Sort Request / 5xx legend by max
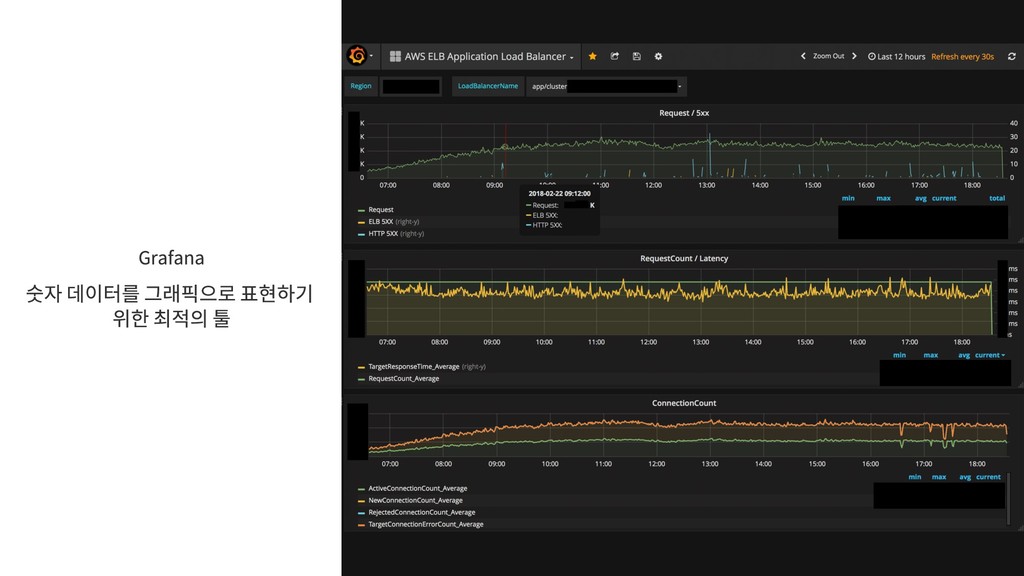The width and height of the screenshot is (1024, 576). click(x=883, y=198)
